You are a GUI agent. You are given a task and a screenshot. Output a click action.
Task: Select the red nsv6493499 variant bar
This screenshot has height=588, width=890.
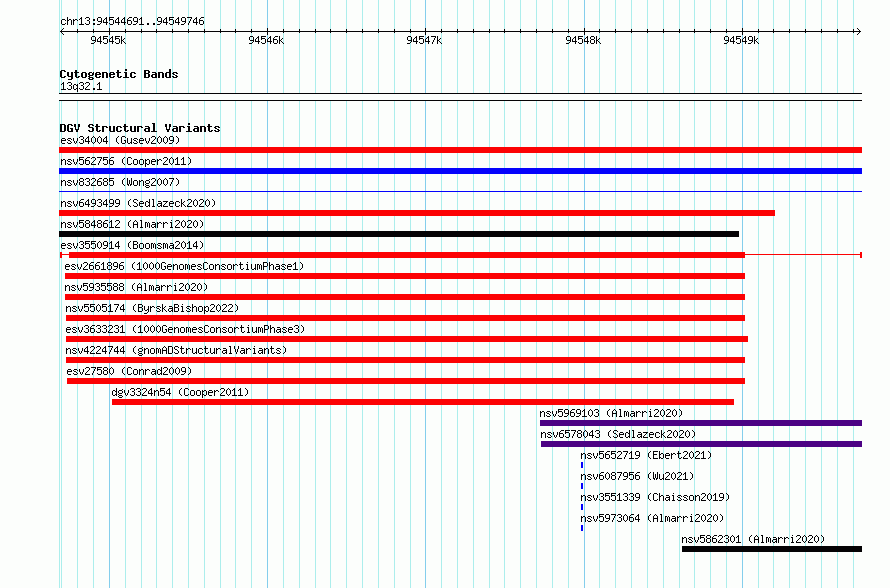point(417,213)
